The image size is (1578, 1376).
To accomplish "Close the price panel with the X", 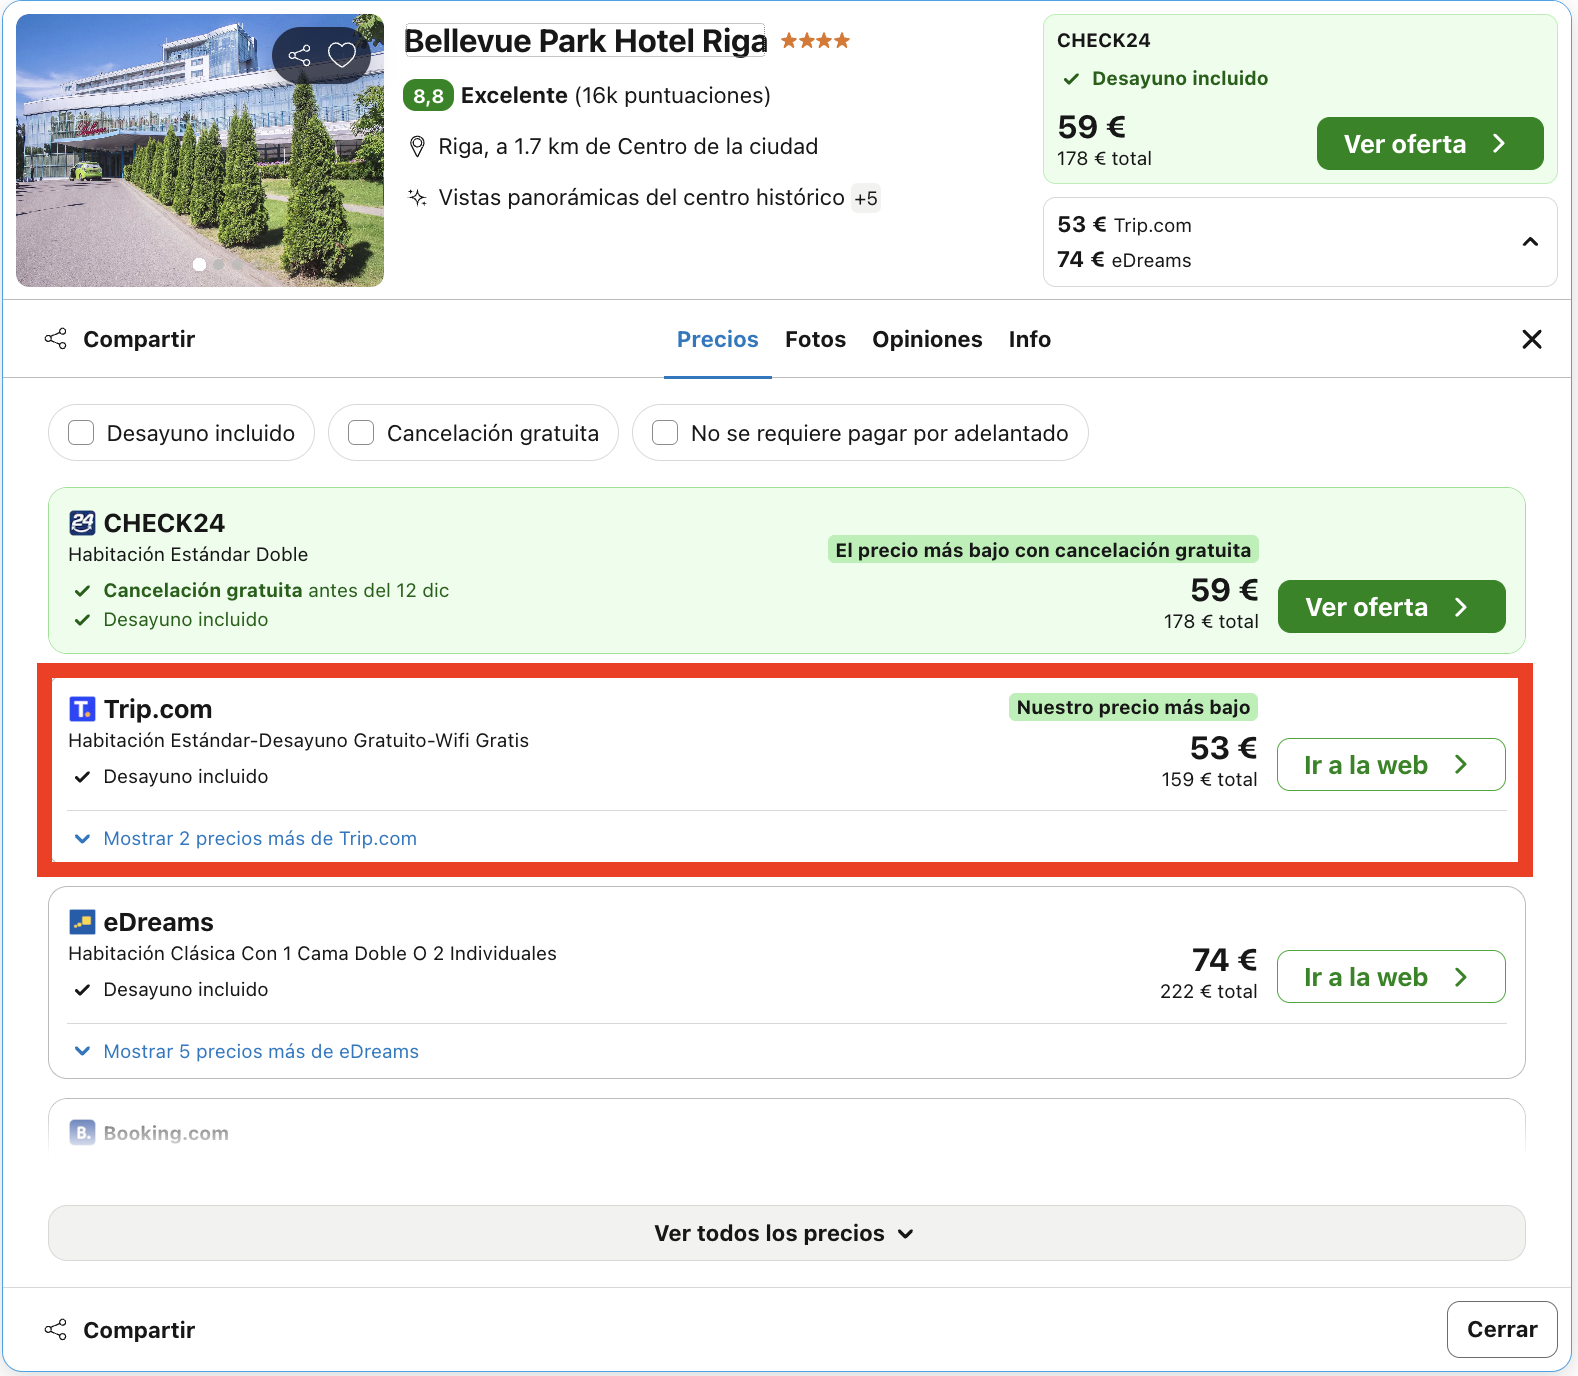I will pyautogui.click(x=1531, y=339).
